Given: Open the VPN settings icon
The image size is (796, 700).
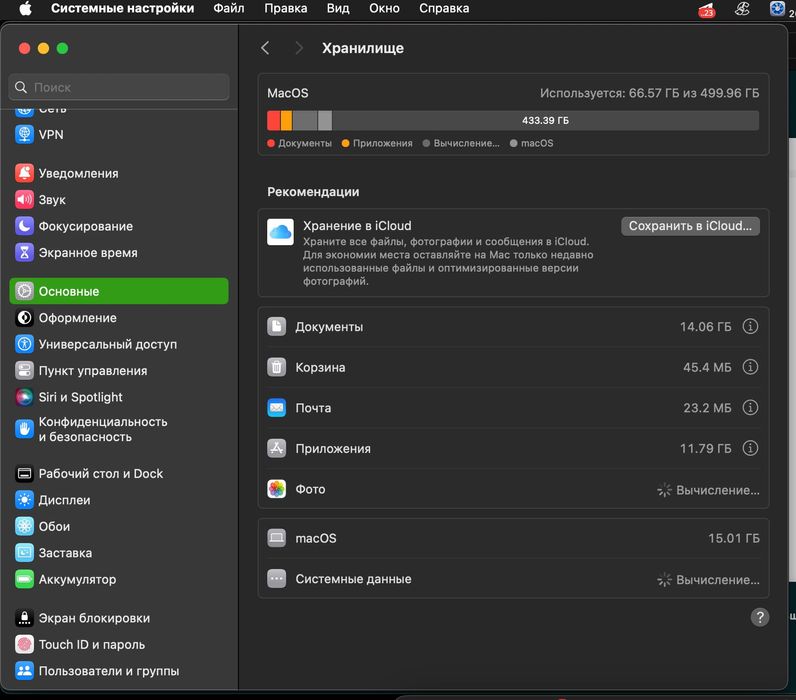Looking at the screenshot, I should (x=24, y=135).
